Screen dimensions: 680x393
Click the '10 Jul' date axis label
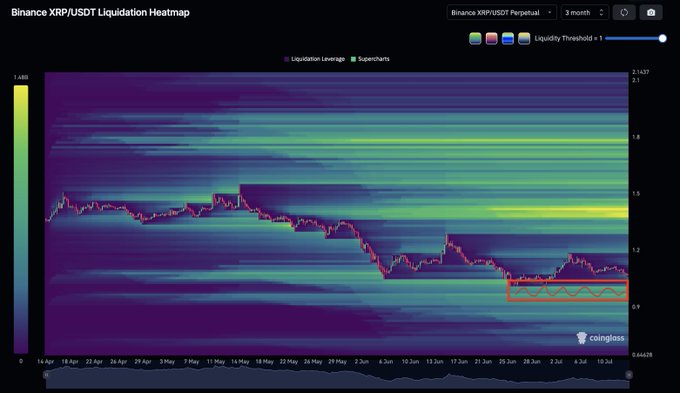605,361
